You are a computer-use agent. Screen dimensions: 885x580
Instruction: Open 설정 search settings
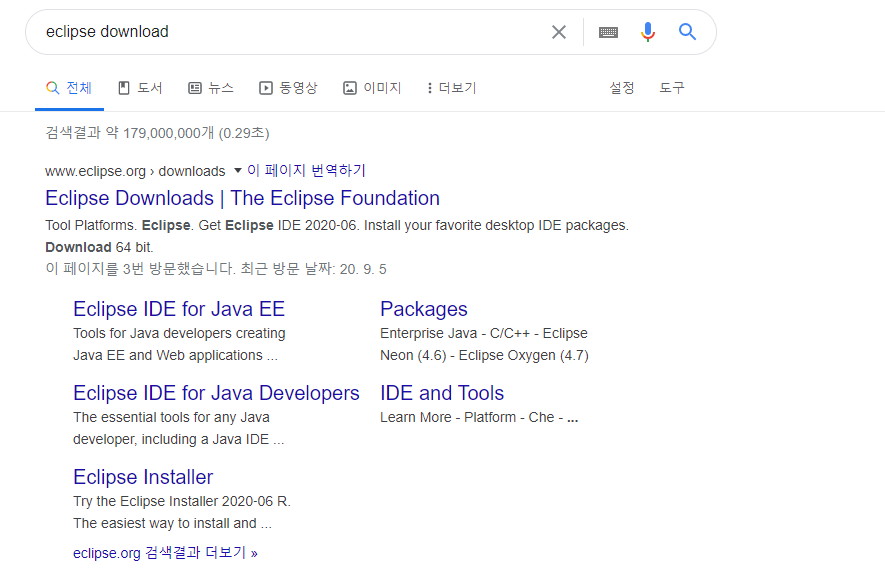pos(621,88)
